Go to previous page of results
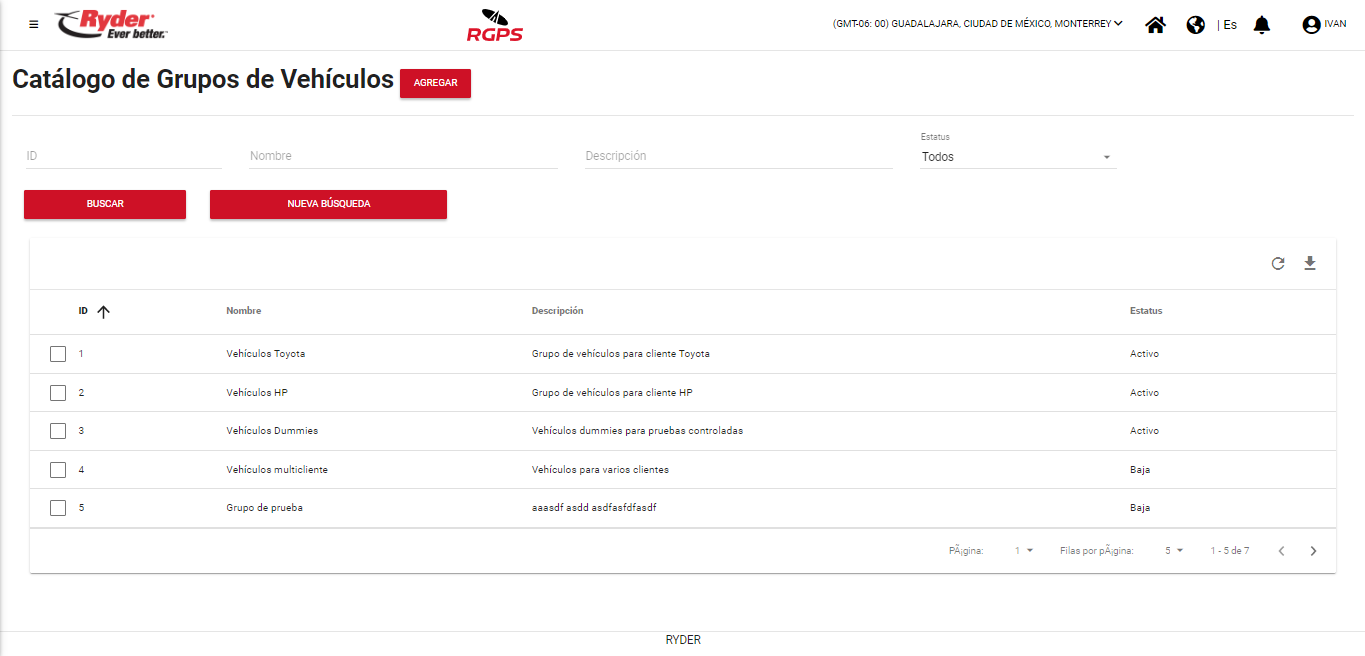This screenshot has height=656, width=1365. [1281, 551]
